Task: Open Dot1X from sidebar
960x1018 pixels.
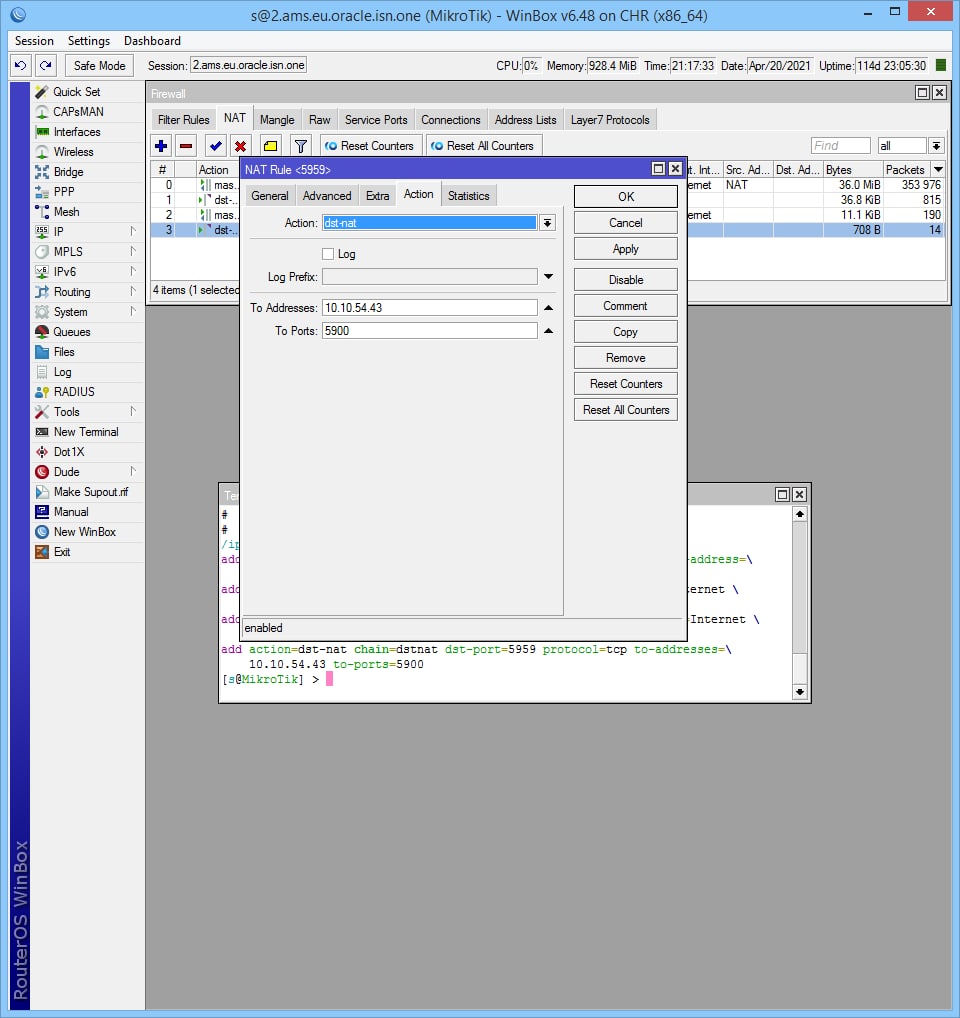Action: [69, 452]
